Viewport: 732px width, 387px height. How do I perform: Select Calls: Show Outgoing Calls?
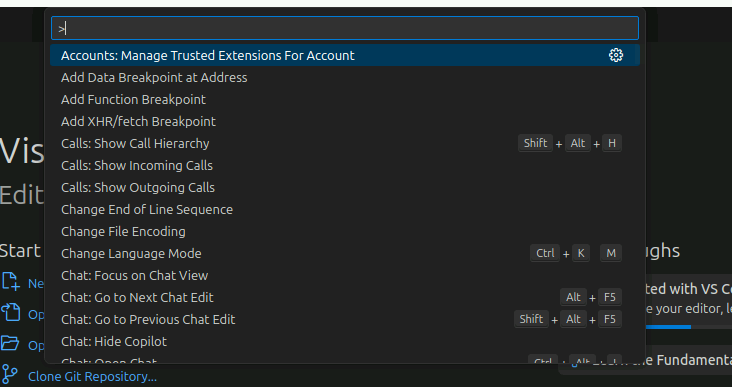345,187
